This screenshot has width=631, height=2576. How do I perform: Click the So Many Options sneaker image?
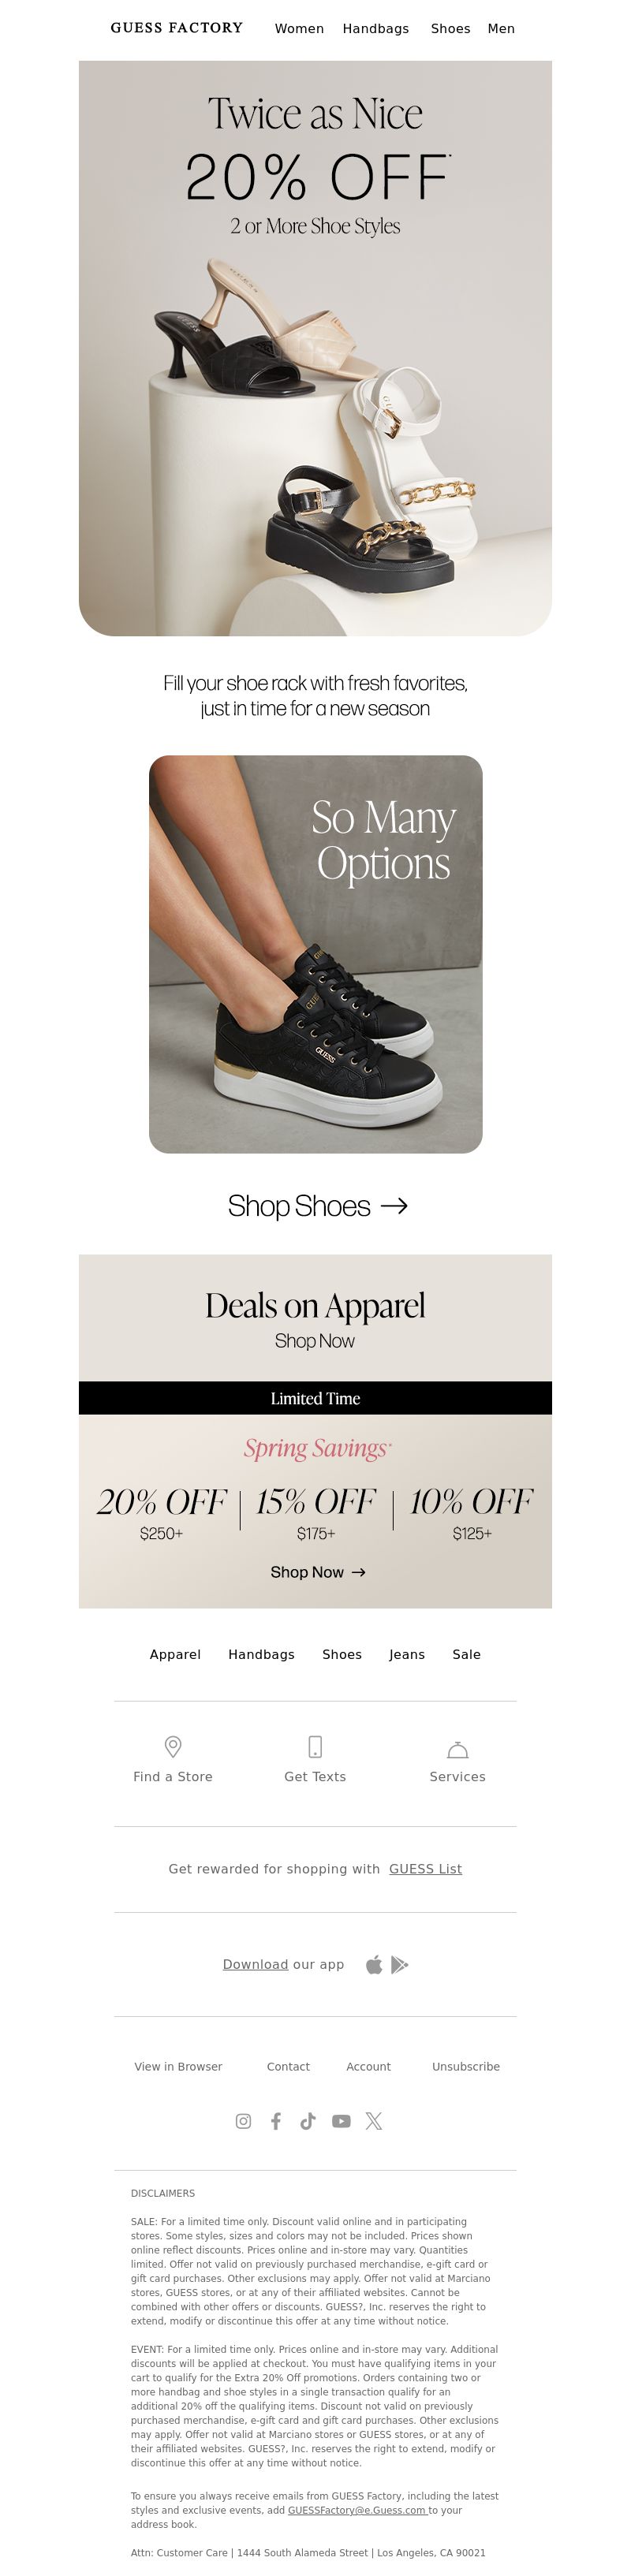[x=316, y=954]
